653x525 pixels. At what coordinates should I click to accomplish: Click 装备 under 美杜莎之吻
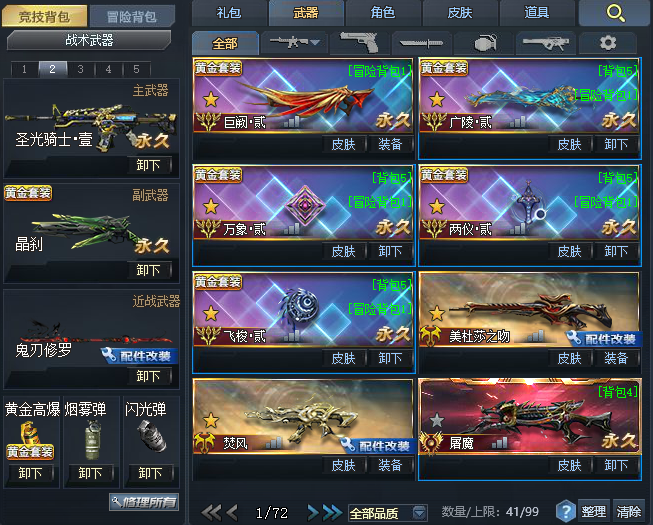click(x=616, y=358)
